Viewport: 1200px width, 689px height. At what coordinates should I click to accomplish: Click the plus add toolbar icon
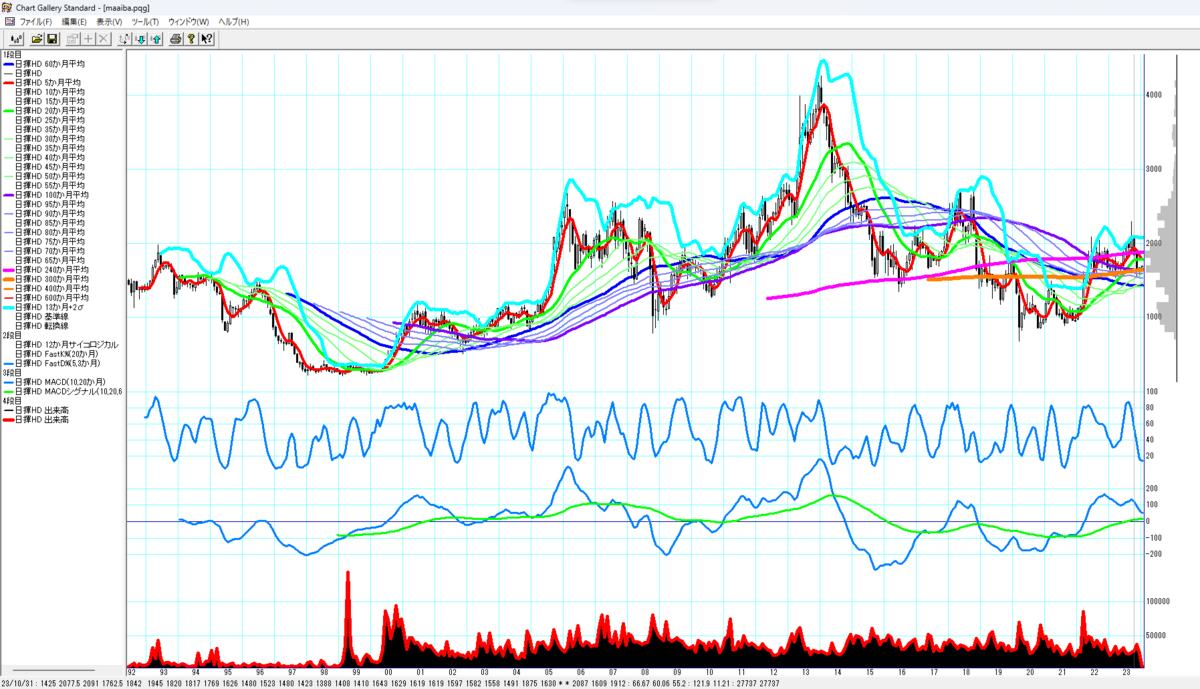pyautogui.click(x=88, y=39)
